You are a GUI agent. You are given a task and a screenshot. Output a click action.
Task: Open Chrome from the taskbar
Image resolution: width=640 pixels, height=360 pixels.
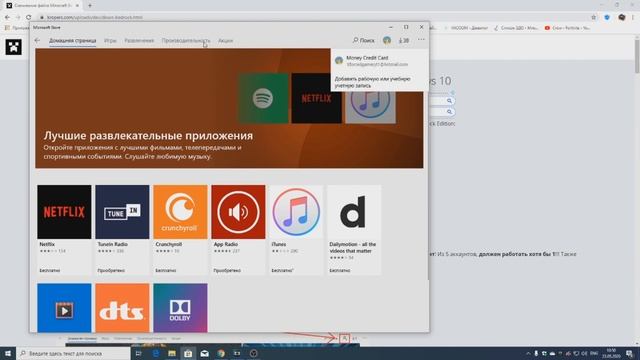click(221, 353)
